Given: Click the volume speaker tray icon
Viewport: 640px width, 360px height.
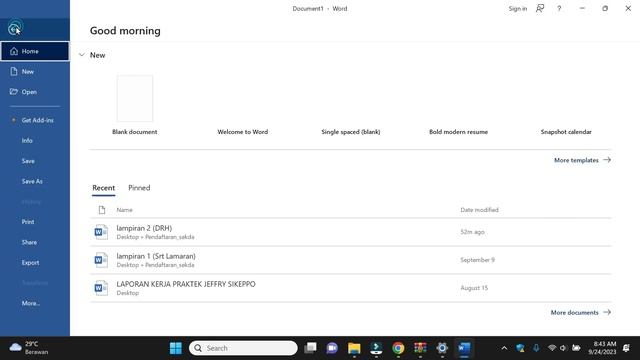Looking at the screenshot, I should click(x=563, y=348).
